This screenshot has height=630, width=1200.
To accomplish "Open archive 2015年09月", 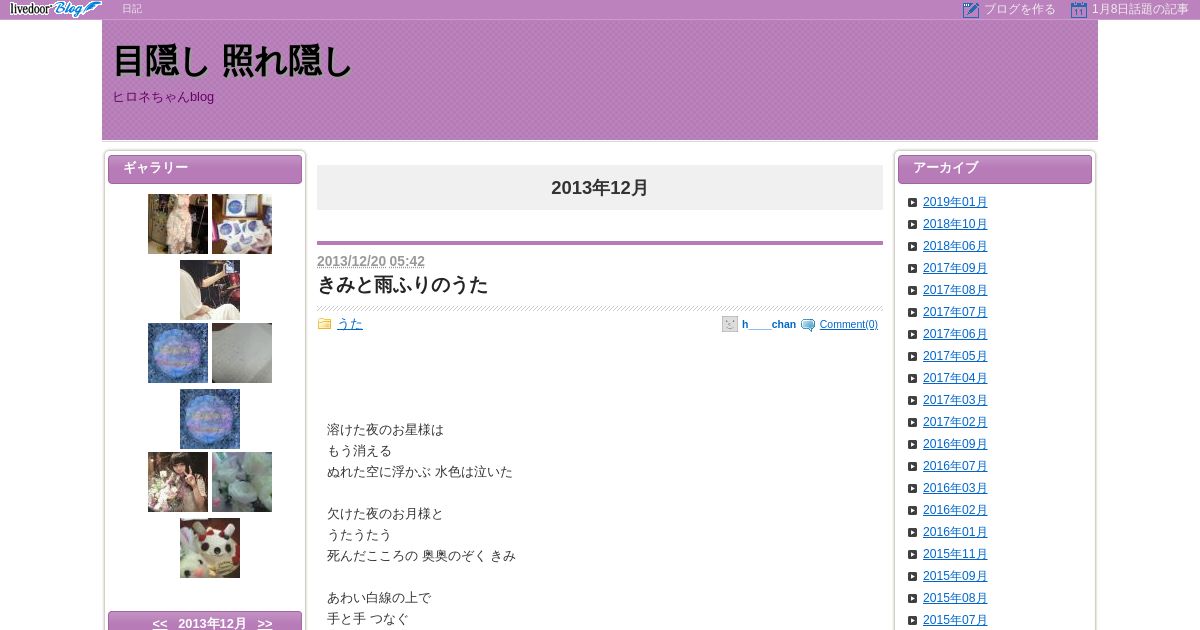I will (x=955, y=576).
